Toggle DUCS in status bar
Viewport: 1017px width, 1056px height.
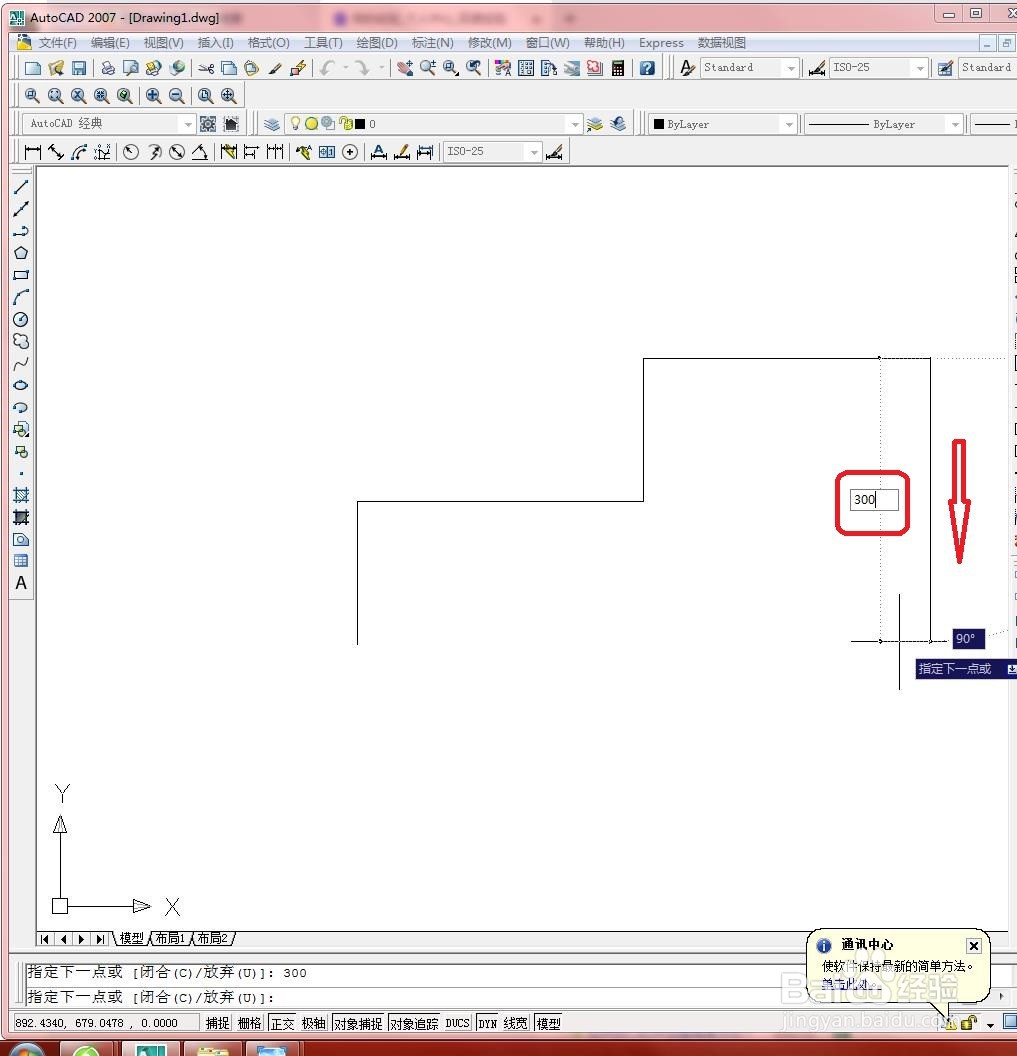point(457,1023)
